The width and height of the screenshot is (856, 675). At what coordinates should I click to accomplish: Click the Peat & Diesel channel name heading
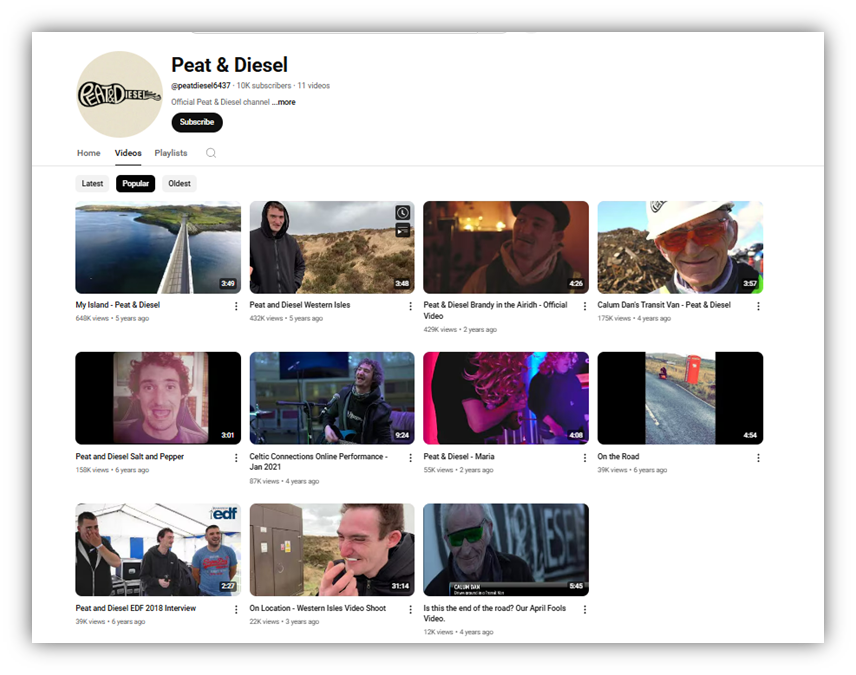(229, 65)
